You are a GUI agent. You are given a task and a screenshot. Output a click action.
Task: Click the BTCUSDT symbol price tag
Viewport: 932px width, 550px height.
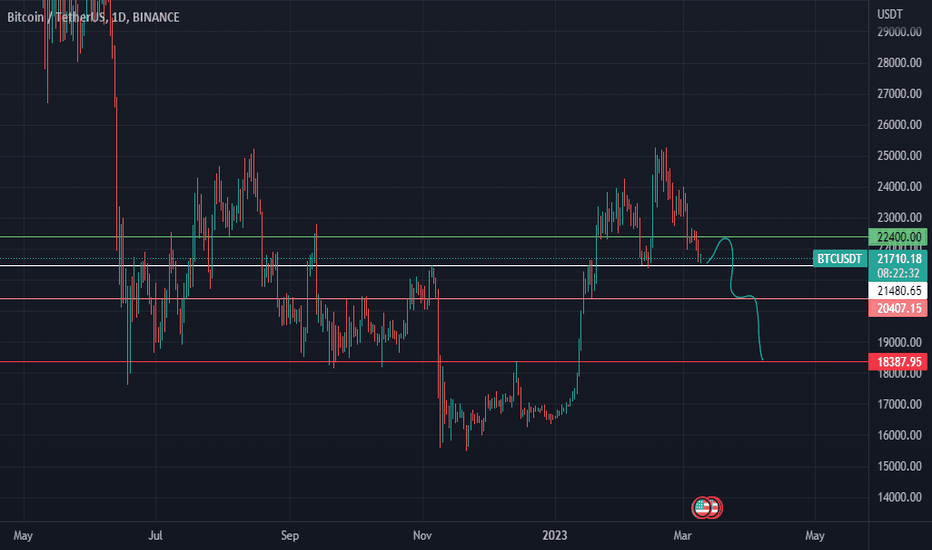tap(839, 259)
